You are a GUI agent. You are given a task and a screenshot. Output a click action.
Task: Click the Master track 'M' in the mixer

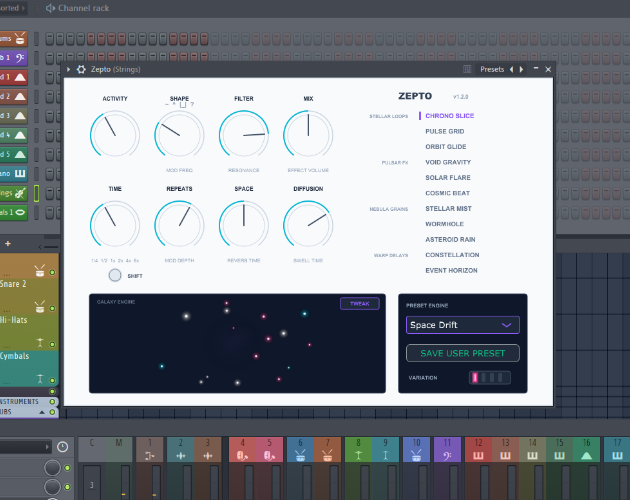[119, 449]
